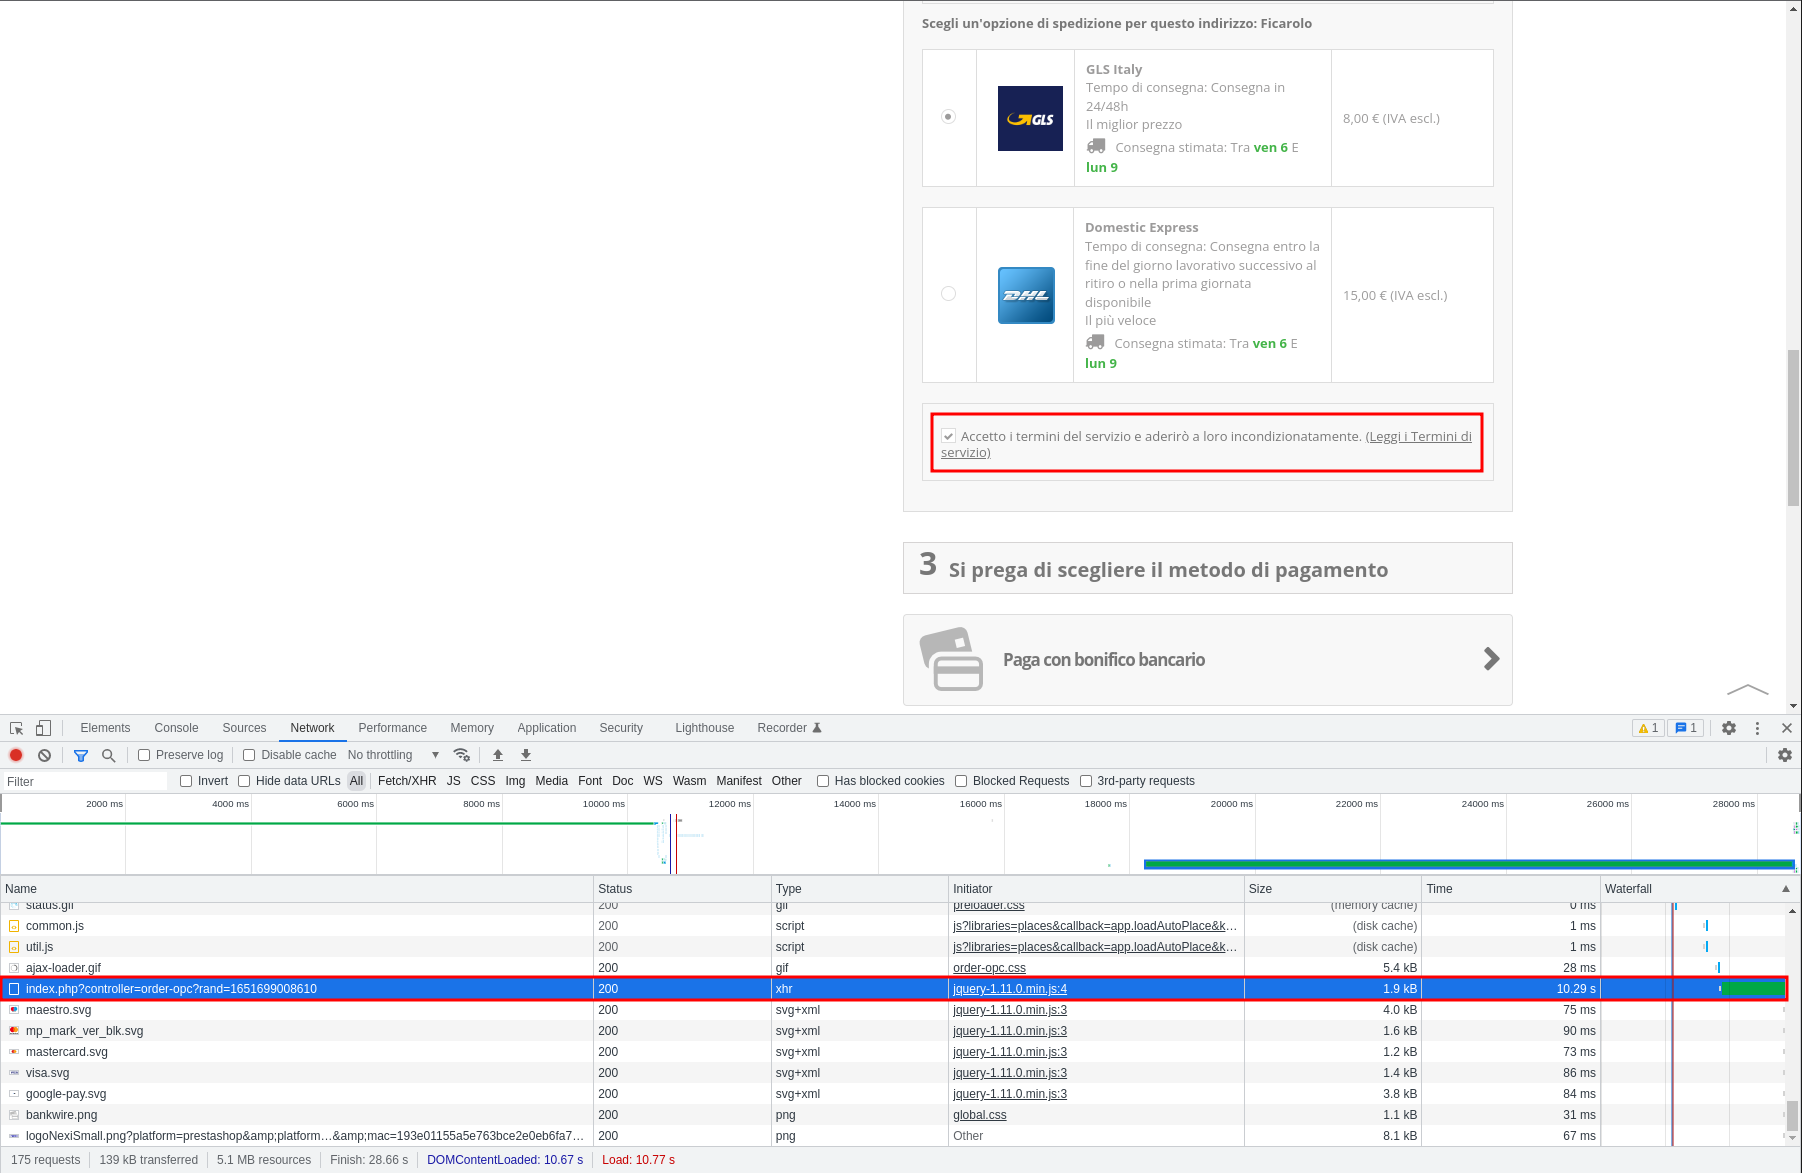Image resolution: width=1802 pixels, height=1173 pixels.
Task: Open the No throttling dropdown
Action: [x=393, y=755]
